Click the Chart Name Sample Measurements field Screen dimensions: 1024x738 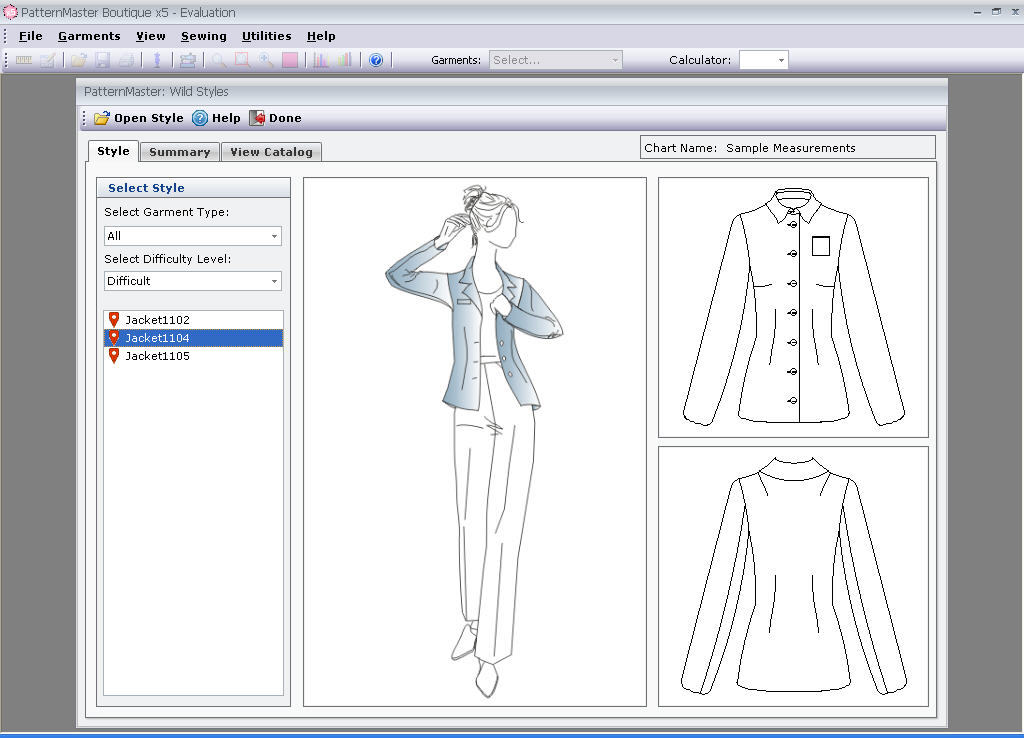(788, 148)
